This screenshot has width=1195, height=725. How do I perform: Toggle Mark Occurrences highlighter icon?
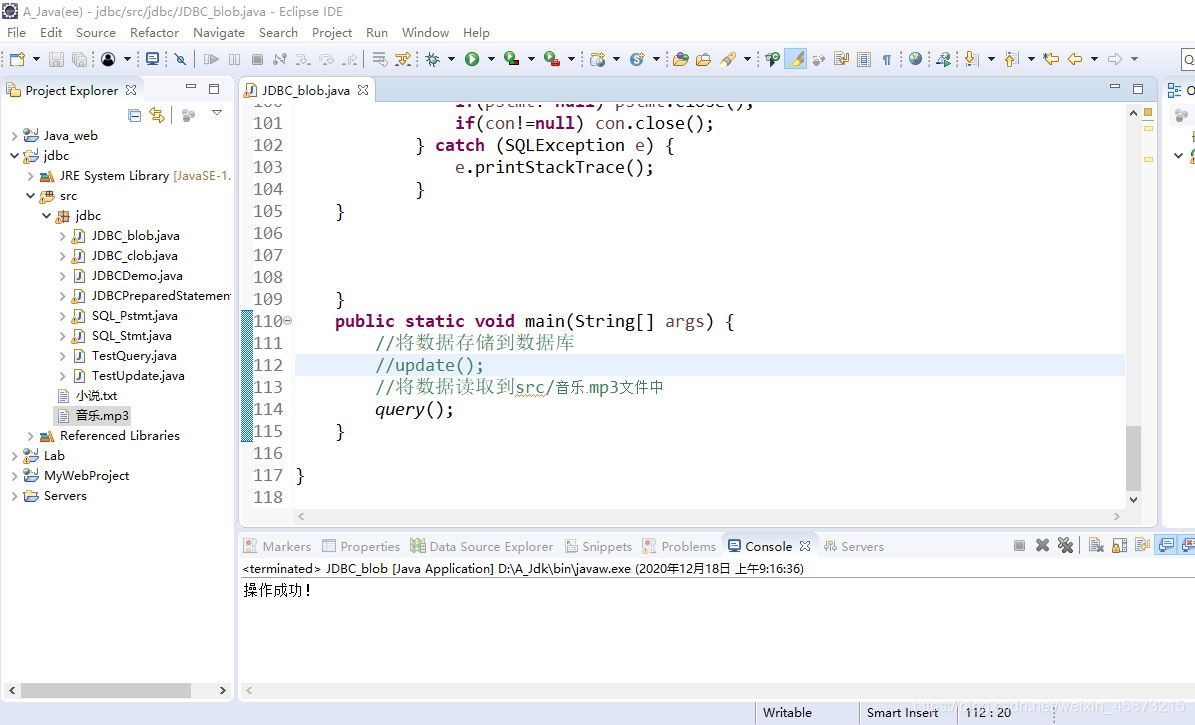tap(796, 59)
